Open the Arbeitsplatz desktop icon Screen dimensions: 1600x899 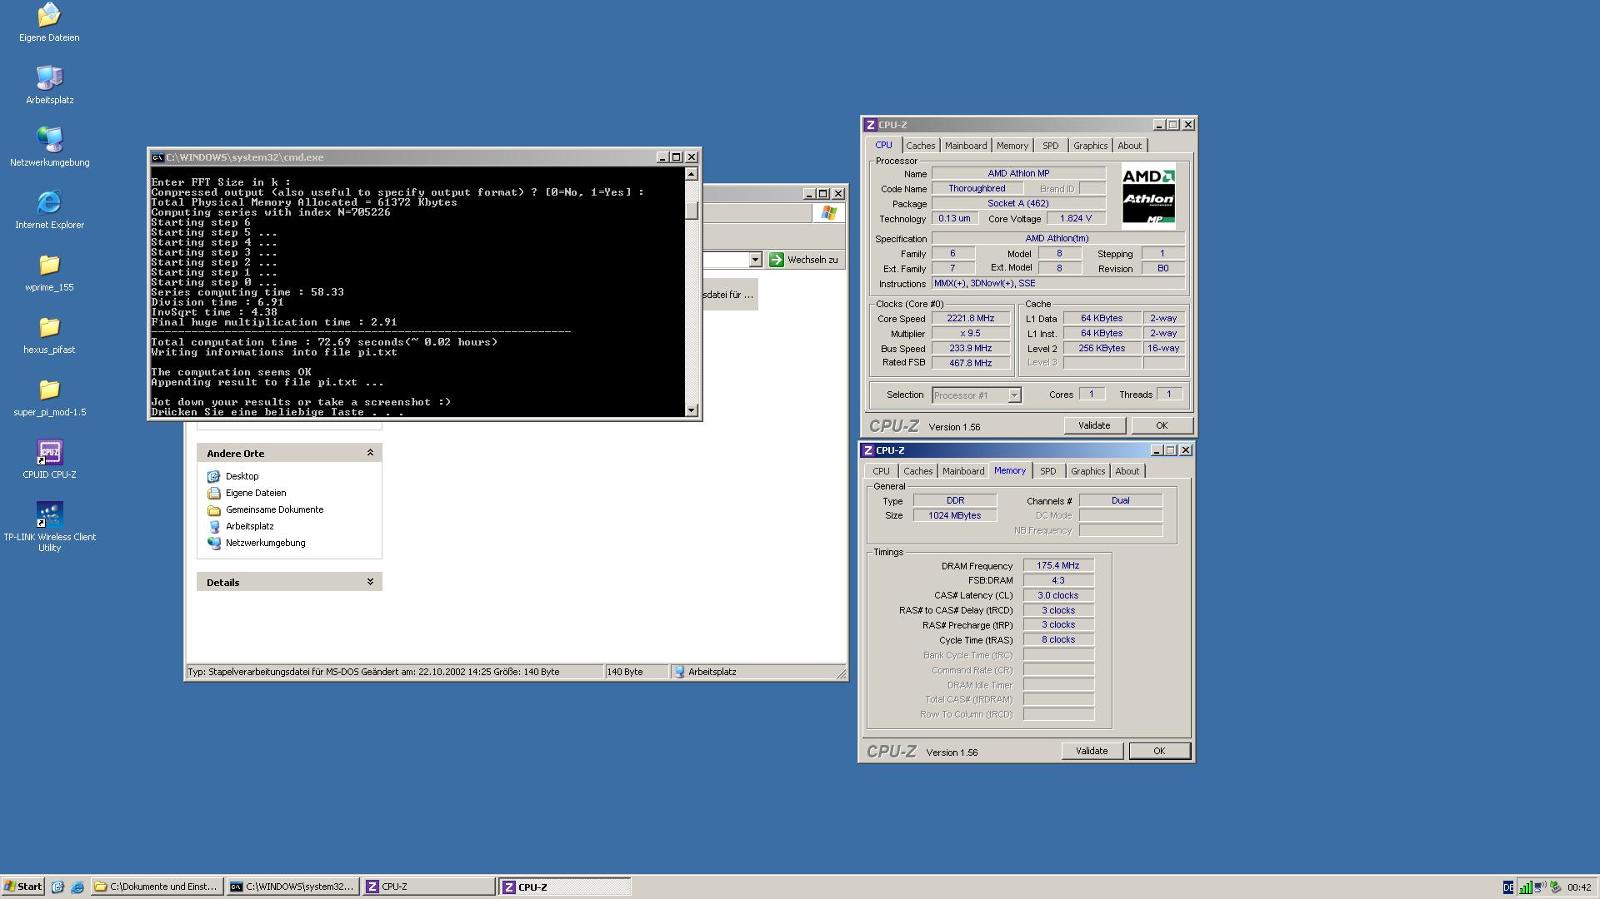point(49,85)
